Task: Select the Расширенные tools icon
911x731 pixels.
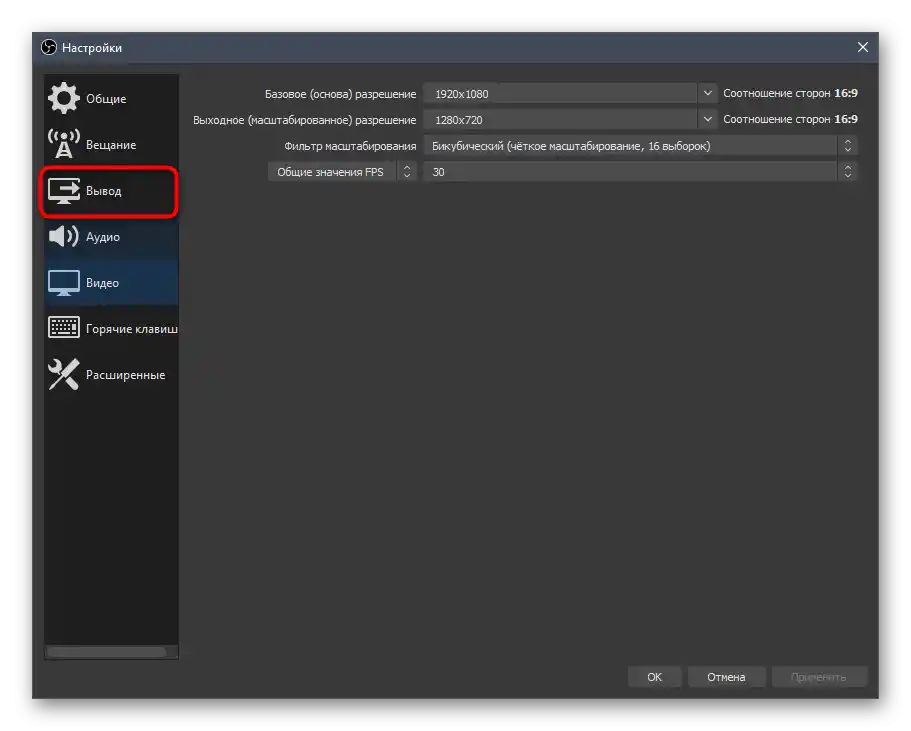Action: coord(64,374)
